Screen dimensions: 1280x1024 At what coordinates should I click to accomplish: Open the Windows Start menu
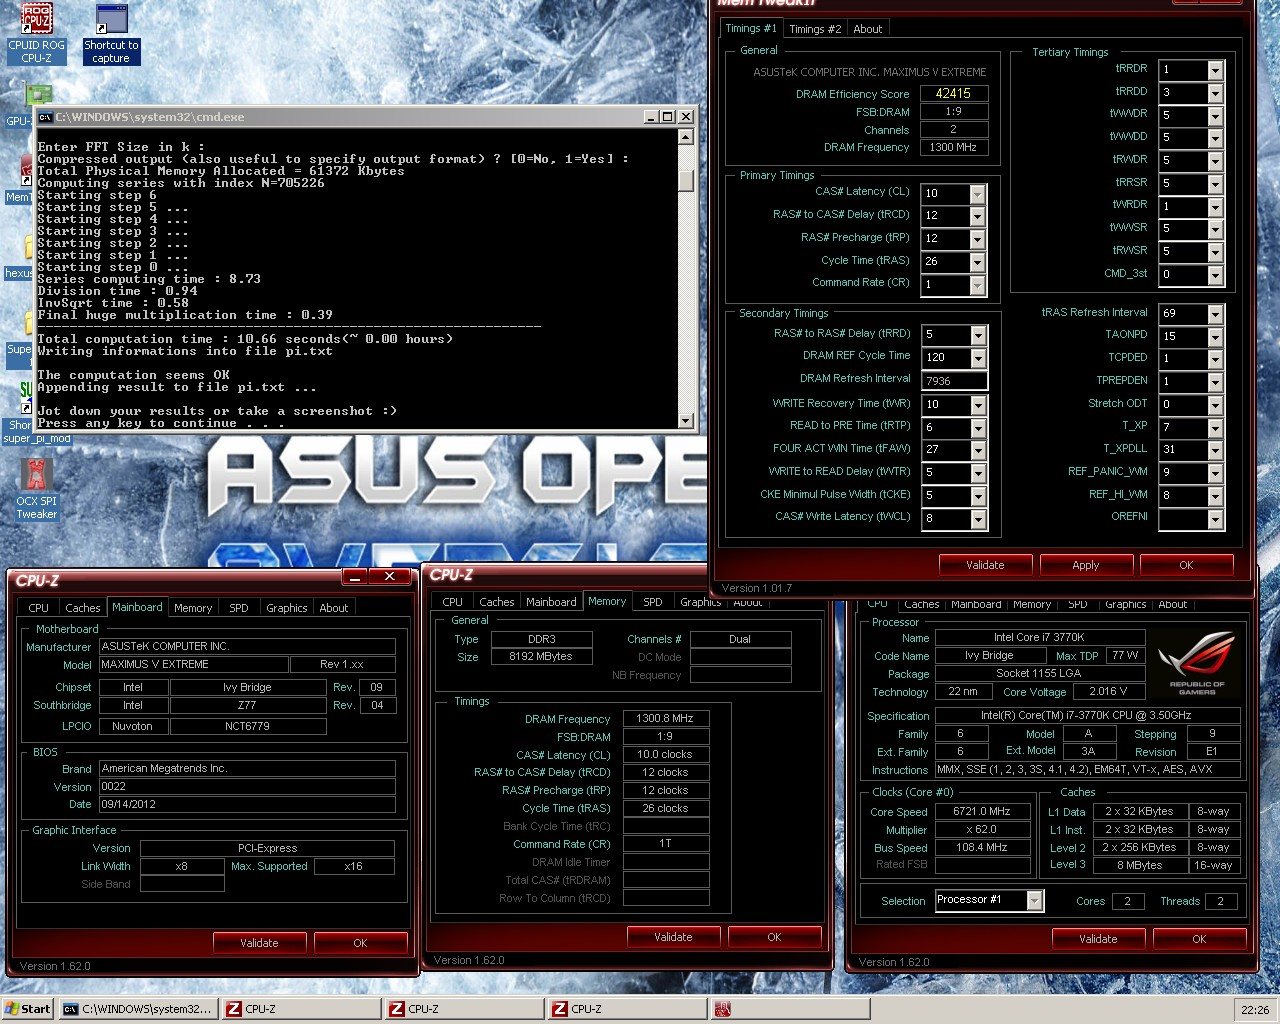coord(27,1009)
